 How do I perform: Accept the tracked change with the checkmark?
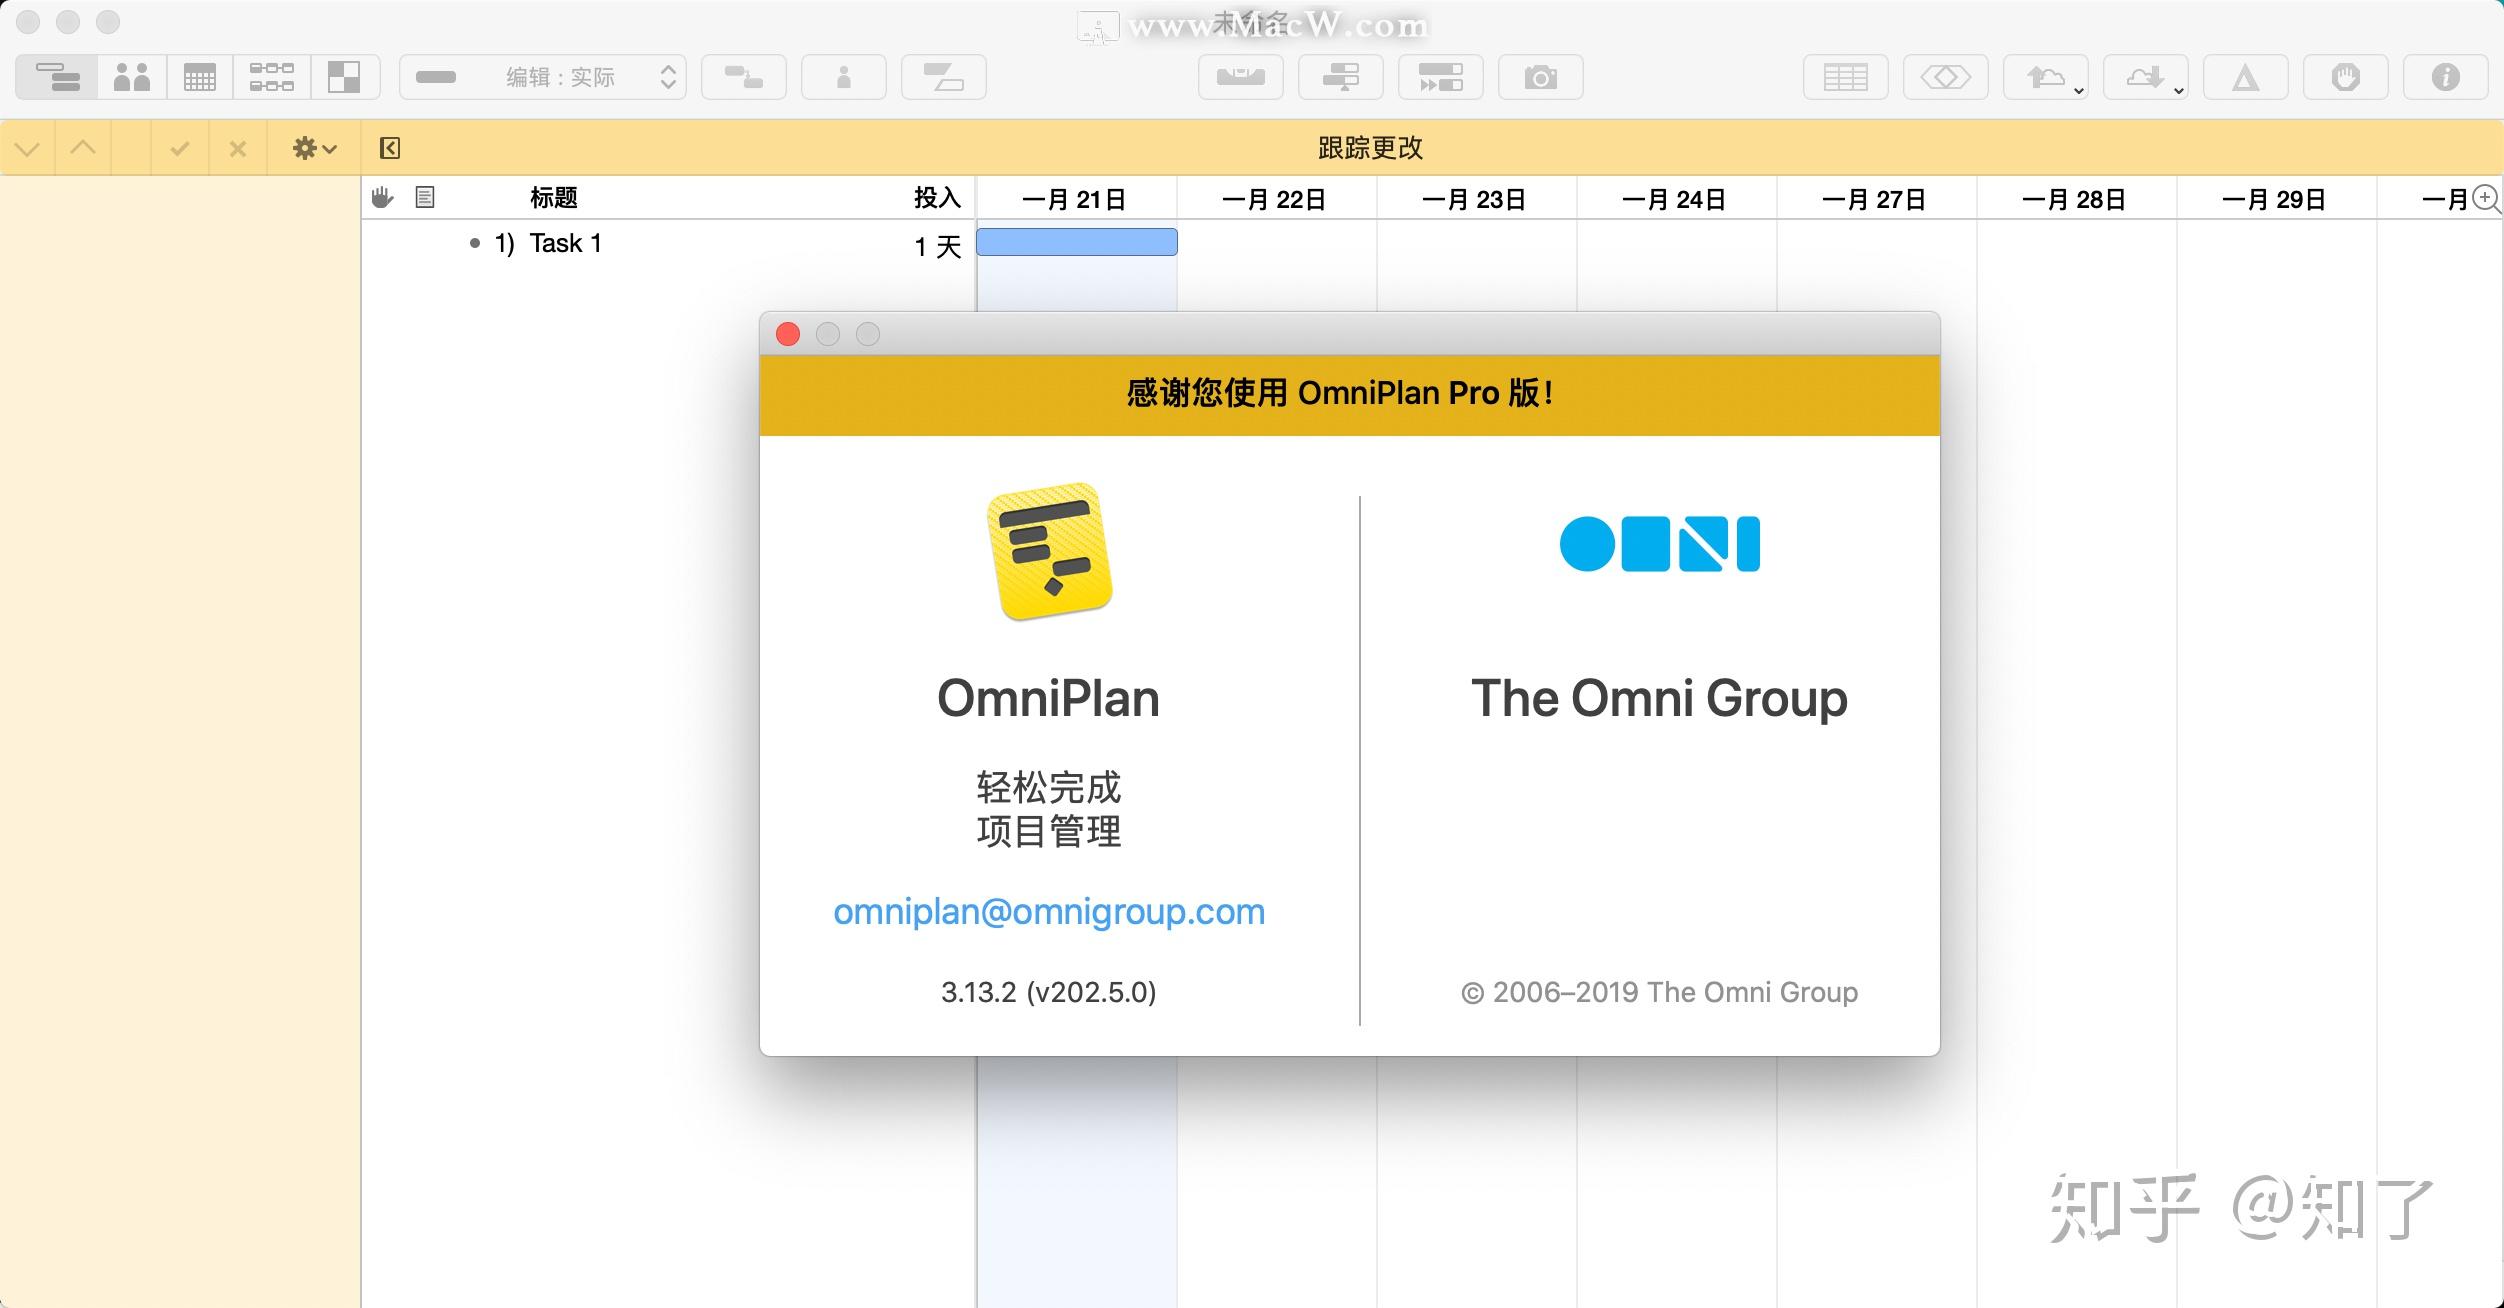coord(179,148)
